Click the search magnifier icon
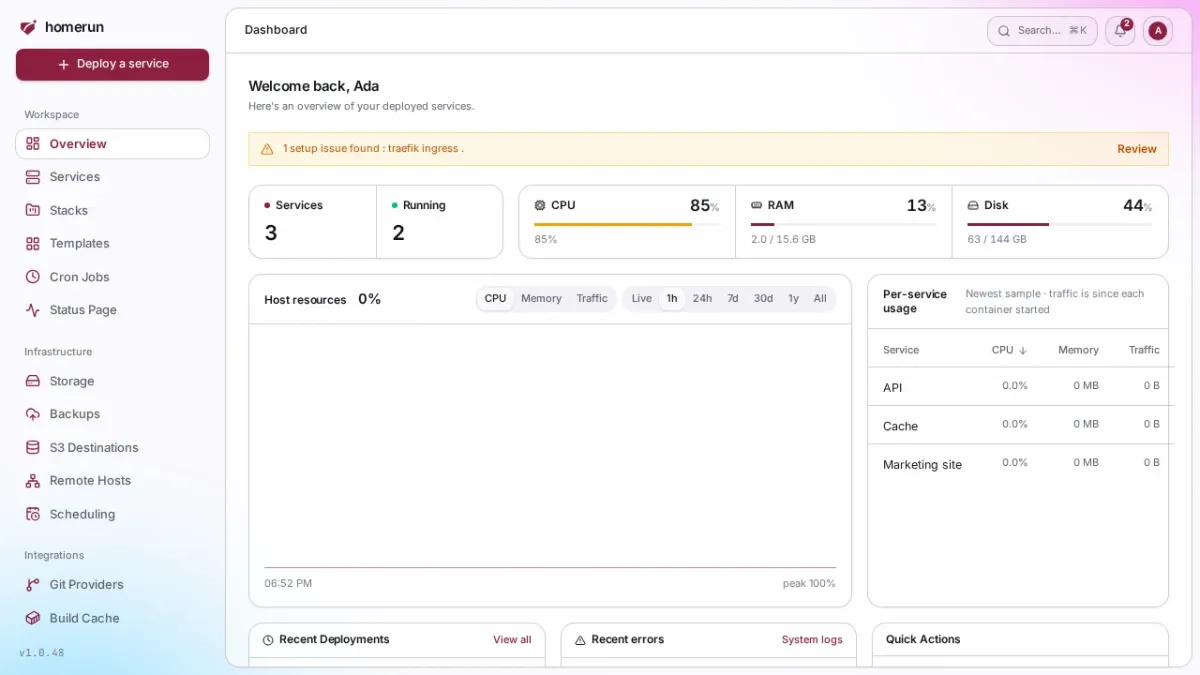 (x=1004, y=31)
